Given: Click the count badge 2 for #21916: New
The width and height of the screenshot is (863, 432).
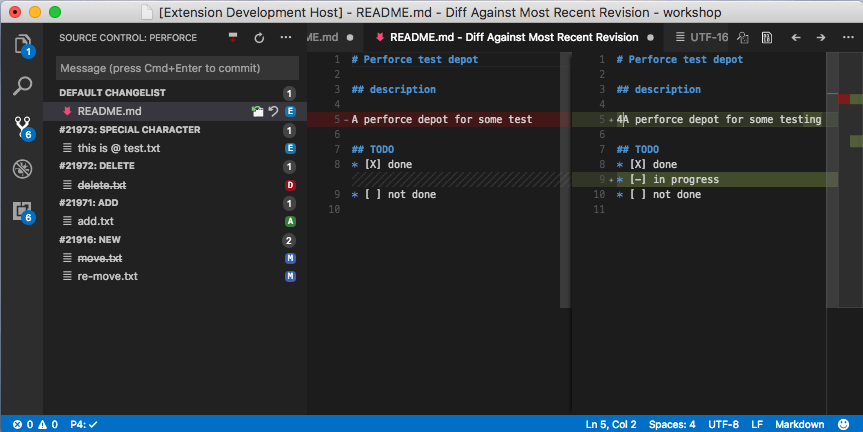Looking at the screenshot, I should (x=289, y=240).
